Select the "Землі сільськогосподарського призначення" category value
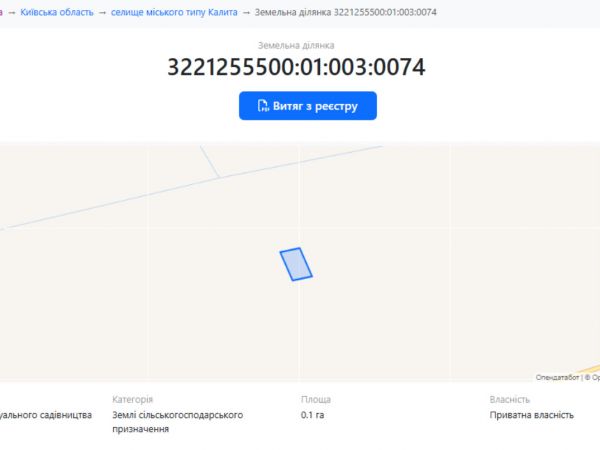The height and width of the screenshot is (450, 600). (x=177, y=422)
